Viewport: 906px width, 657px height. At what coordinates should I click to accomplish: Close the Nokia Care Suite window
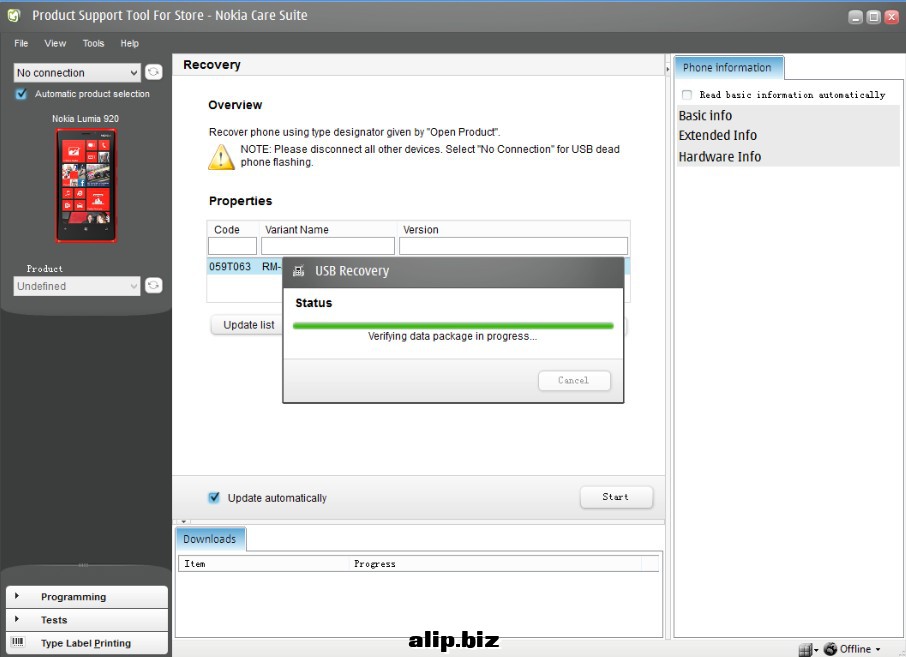pyautogui.click(x=892, y=17)
